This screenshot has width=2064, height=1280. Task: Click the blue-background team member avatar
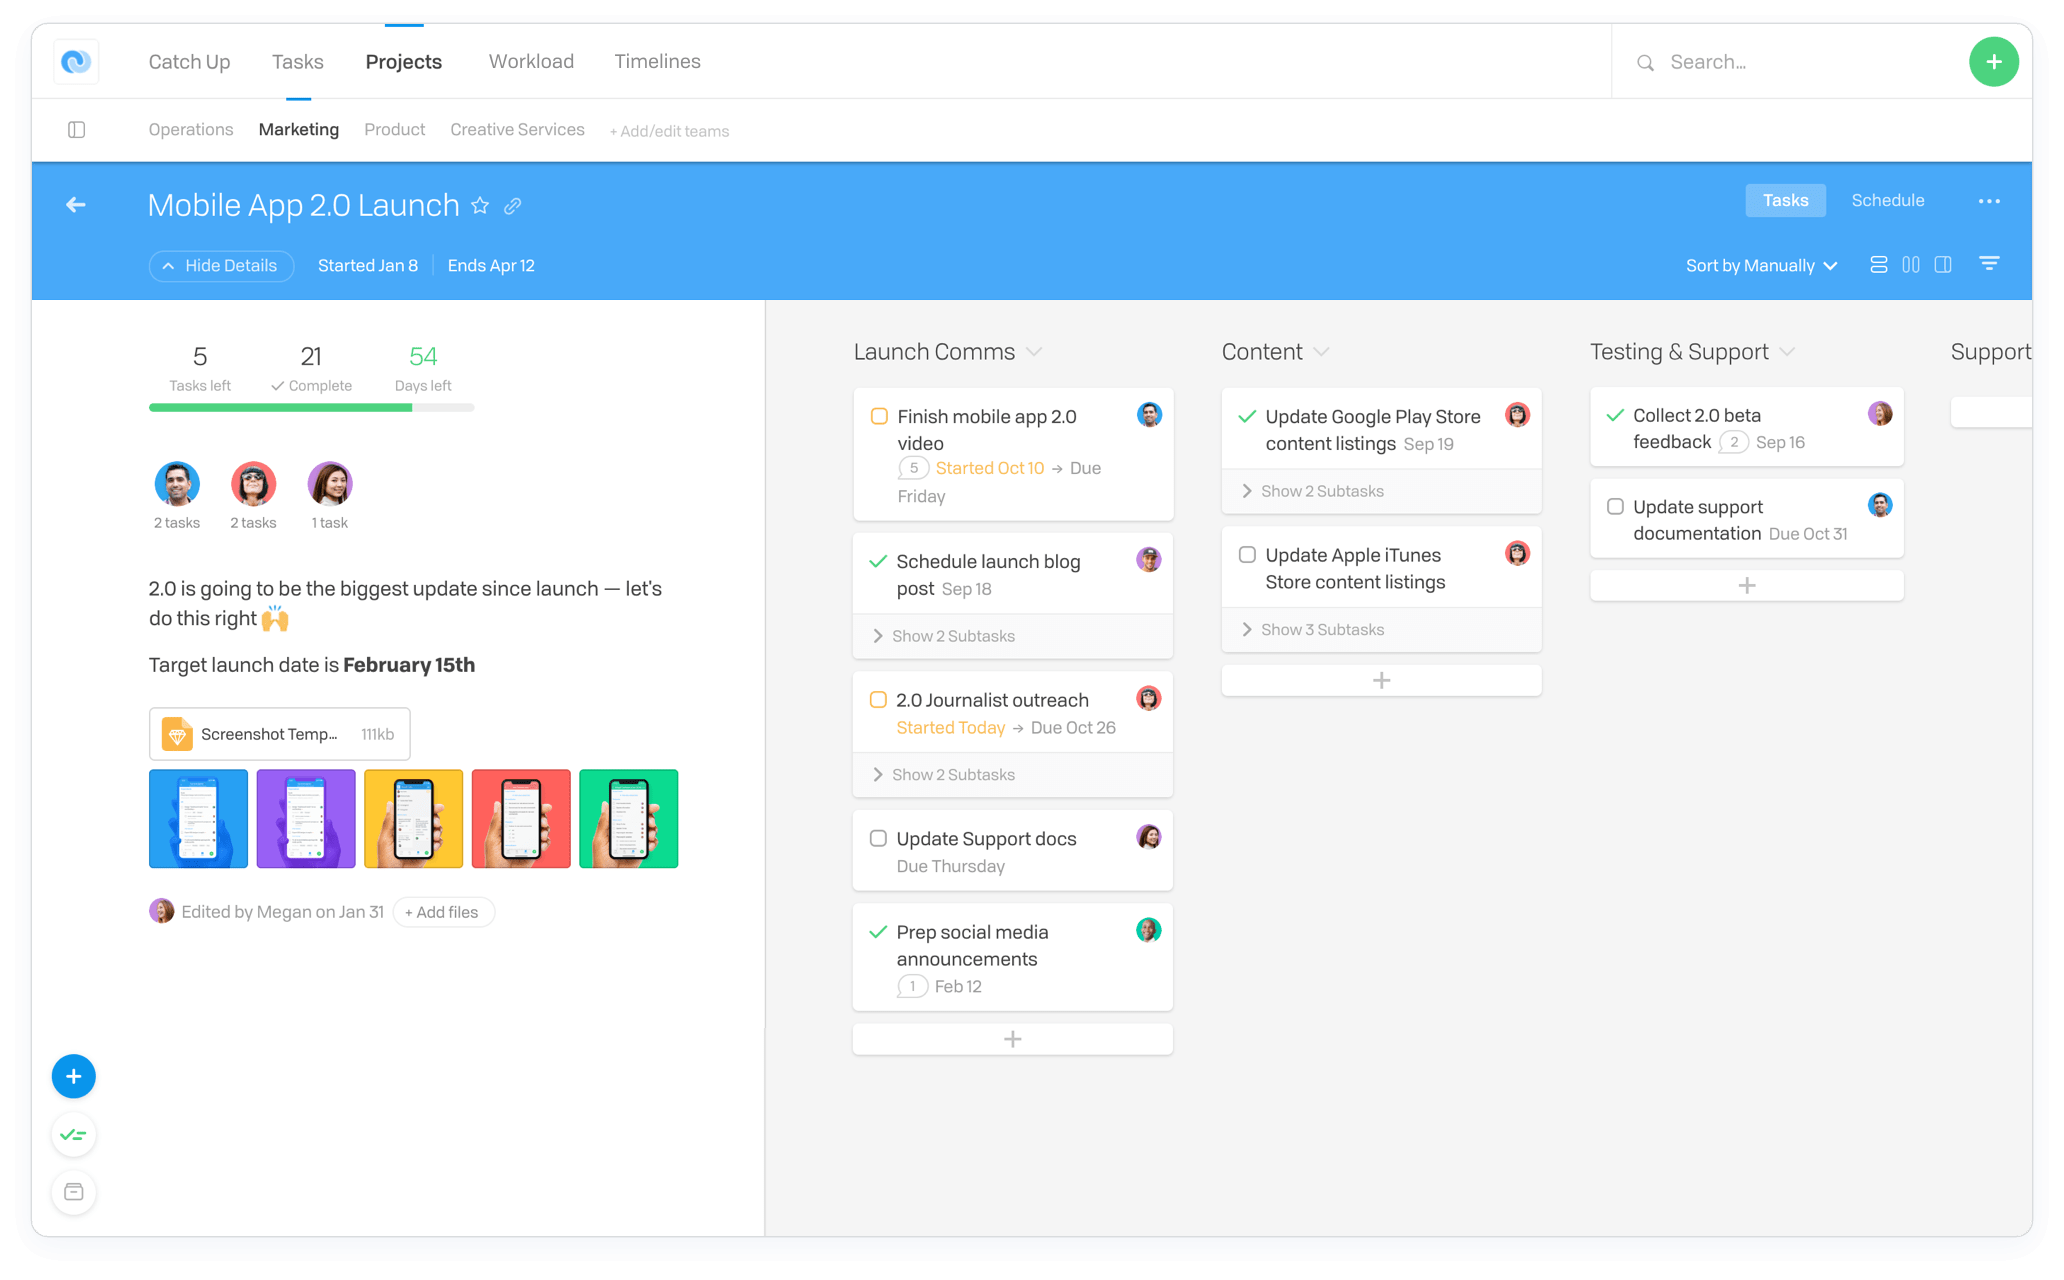click(x=177, y=484)
